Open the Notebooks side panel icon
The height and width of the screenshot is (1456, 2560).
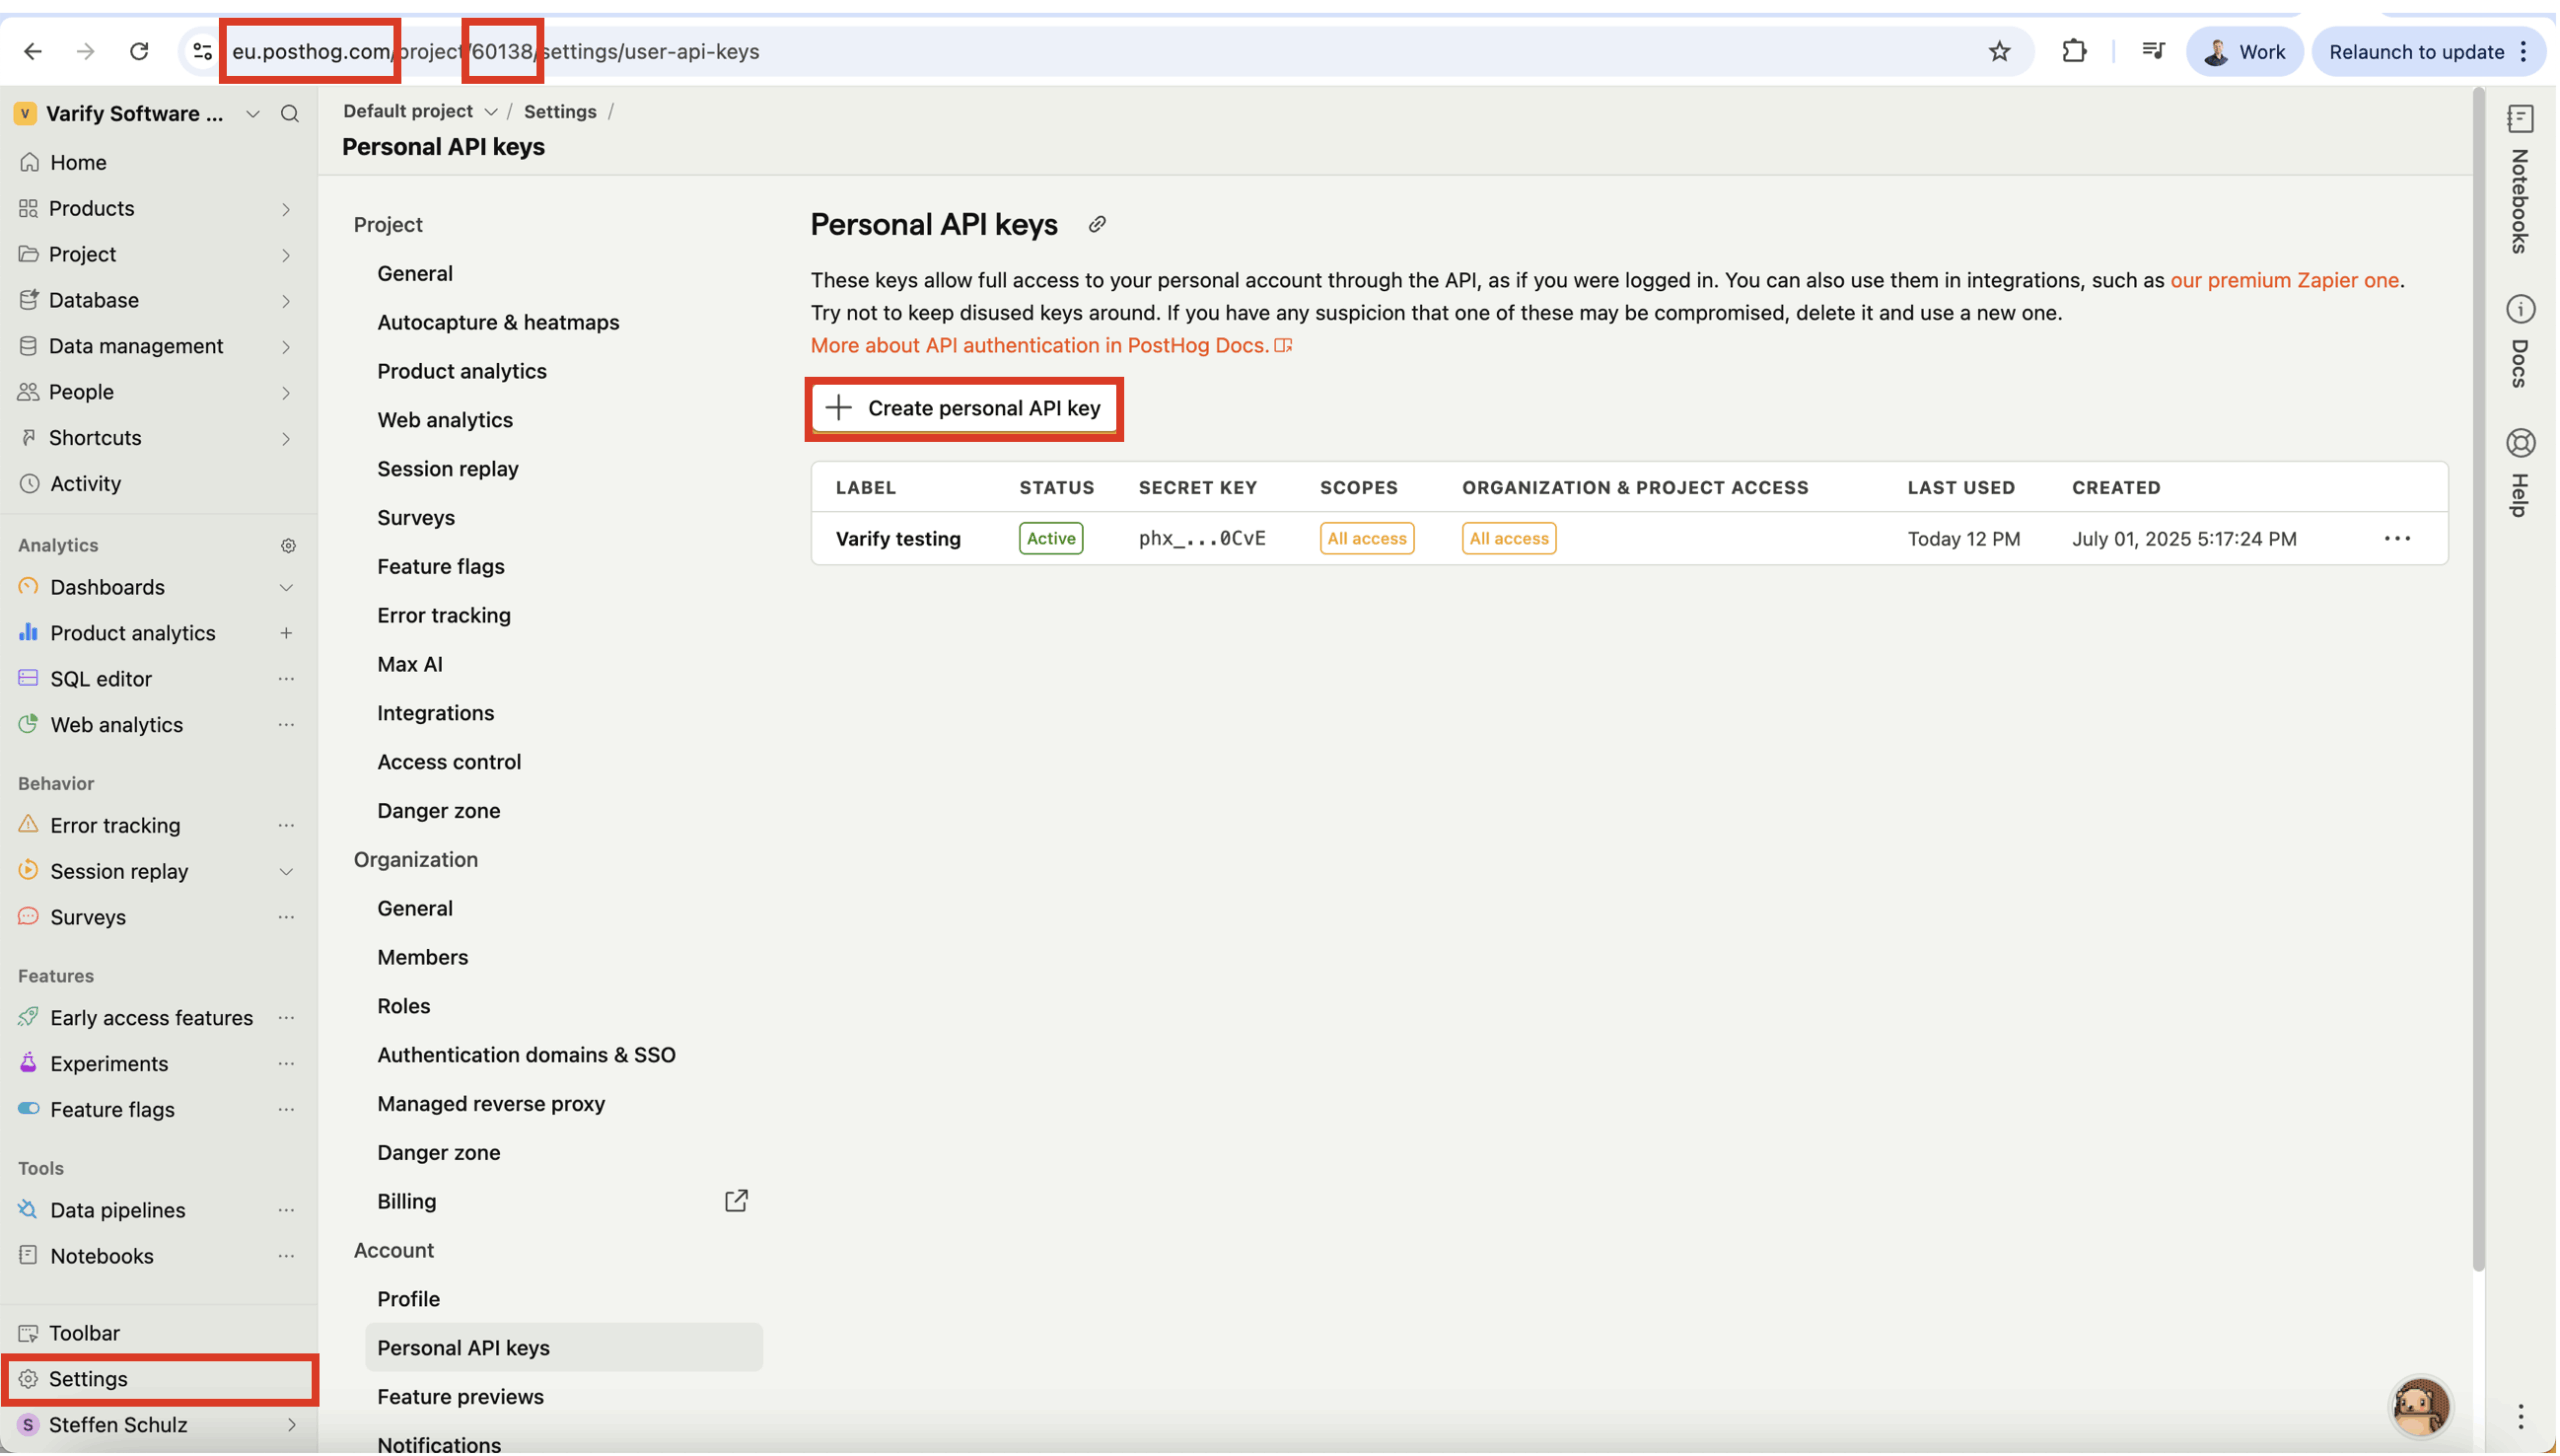2522,119
